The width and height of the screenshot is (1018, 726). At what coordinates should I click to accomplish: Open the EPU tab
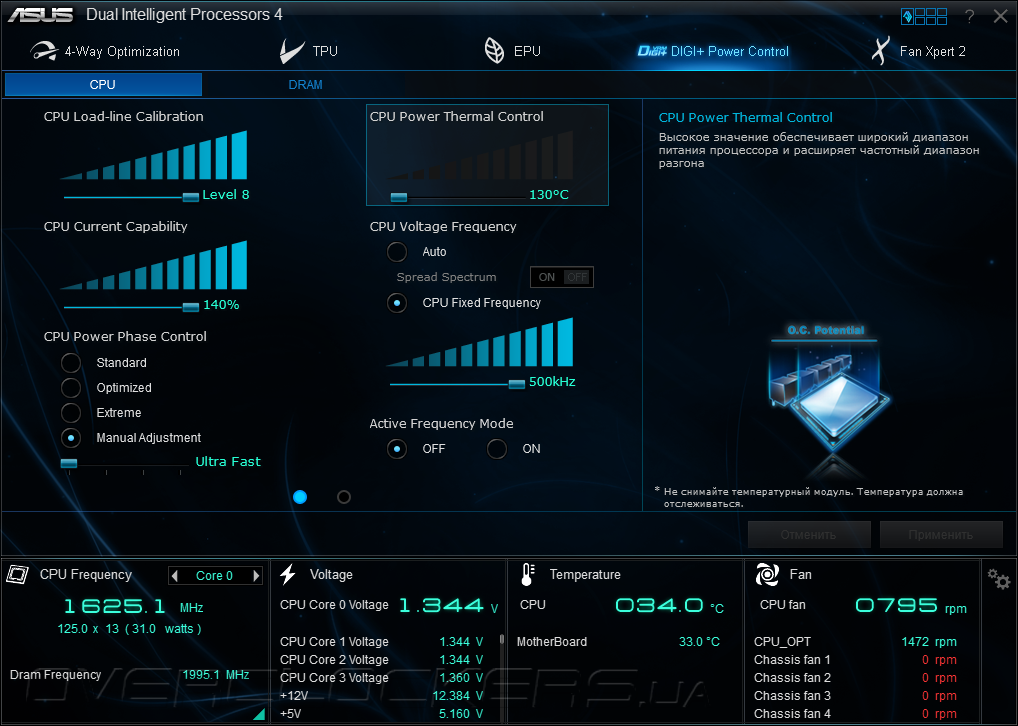513,51
